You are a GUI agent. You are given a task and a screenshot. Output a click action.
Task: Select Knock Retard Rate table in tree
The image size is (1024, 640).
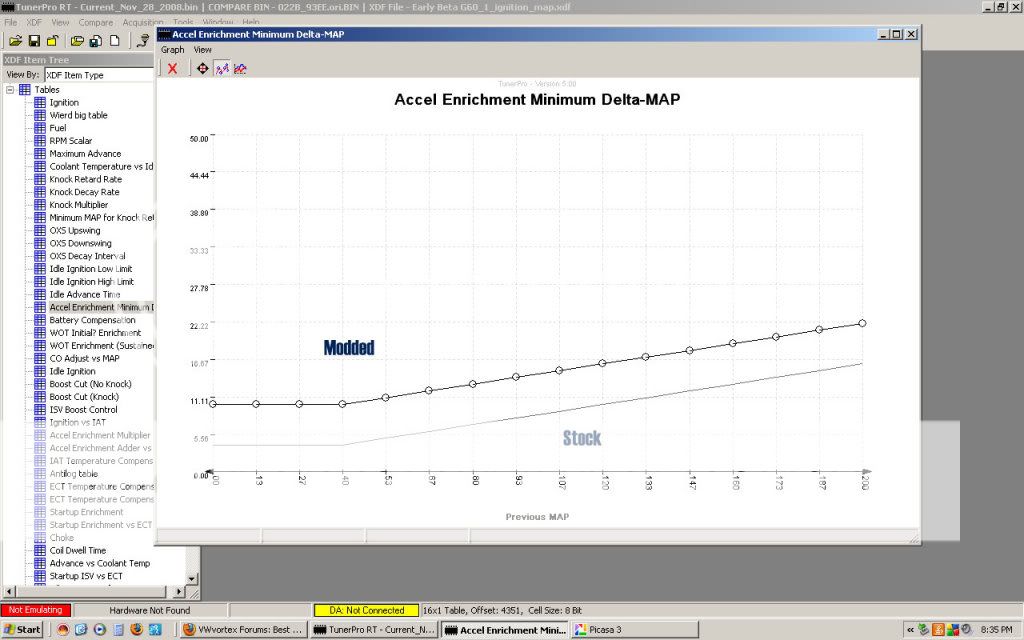(85, 179)
